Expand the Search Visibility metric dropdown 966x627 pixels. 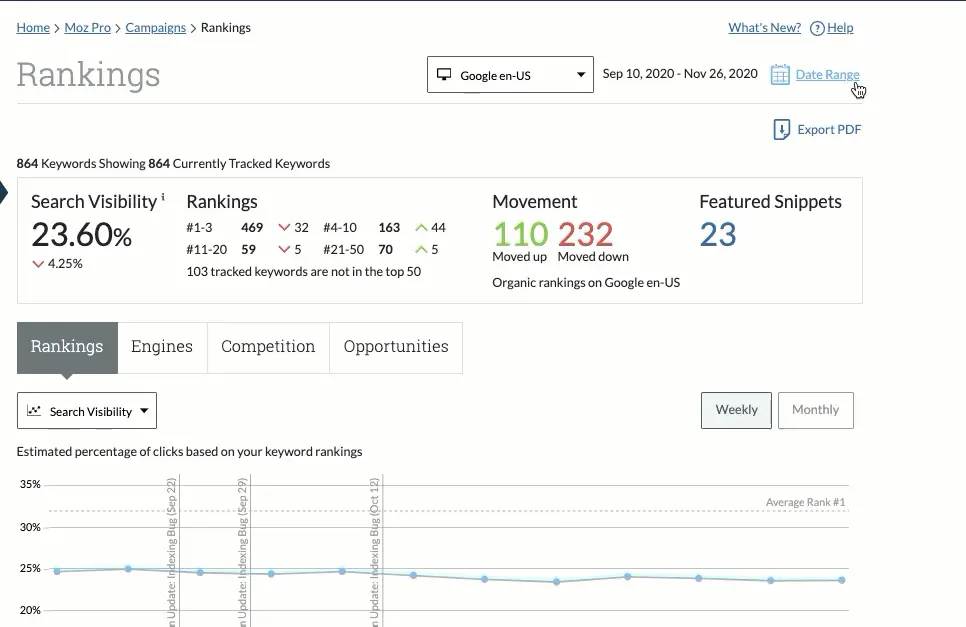87,411
